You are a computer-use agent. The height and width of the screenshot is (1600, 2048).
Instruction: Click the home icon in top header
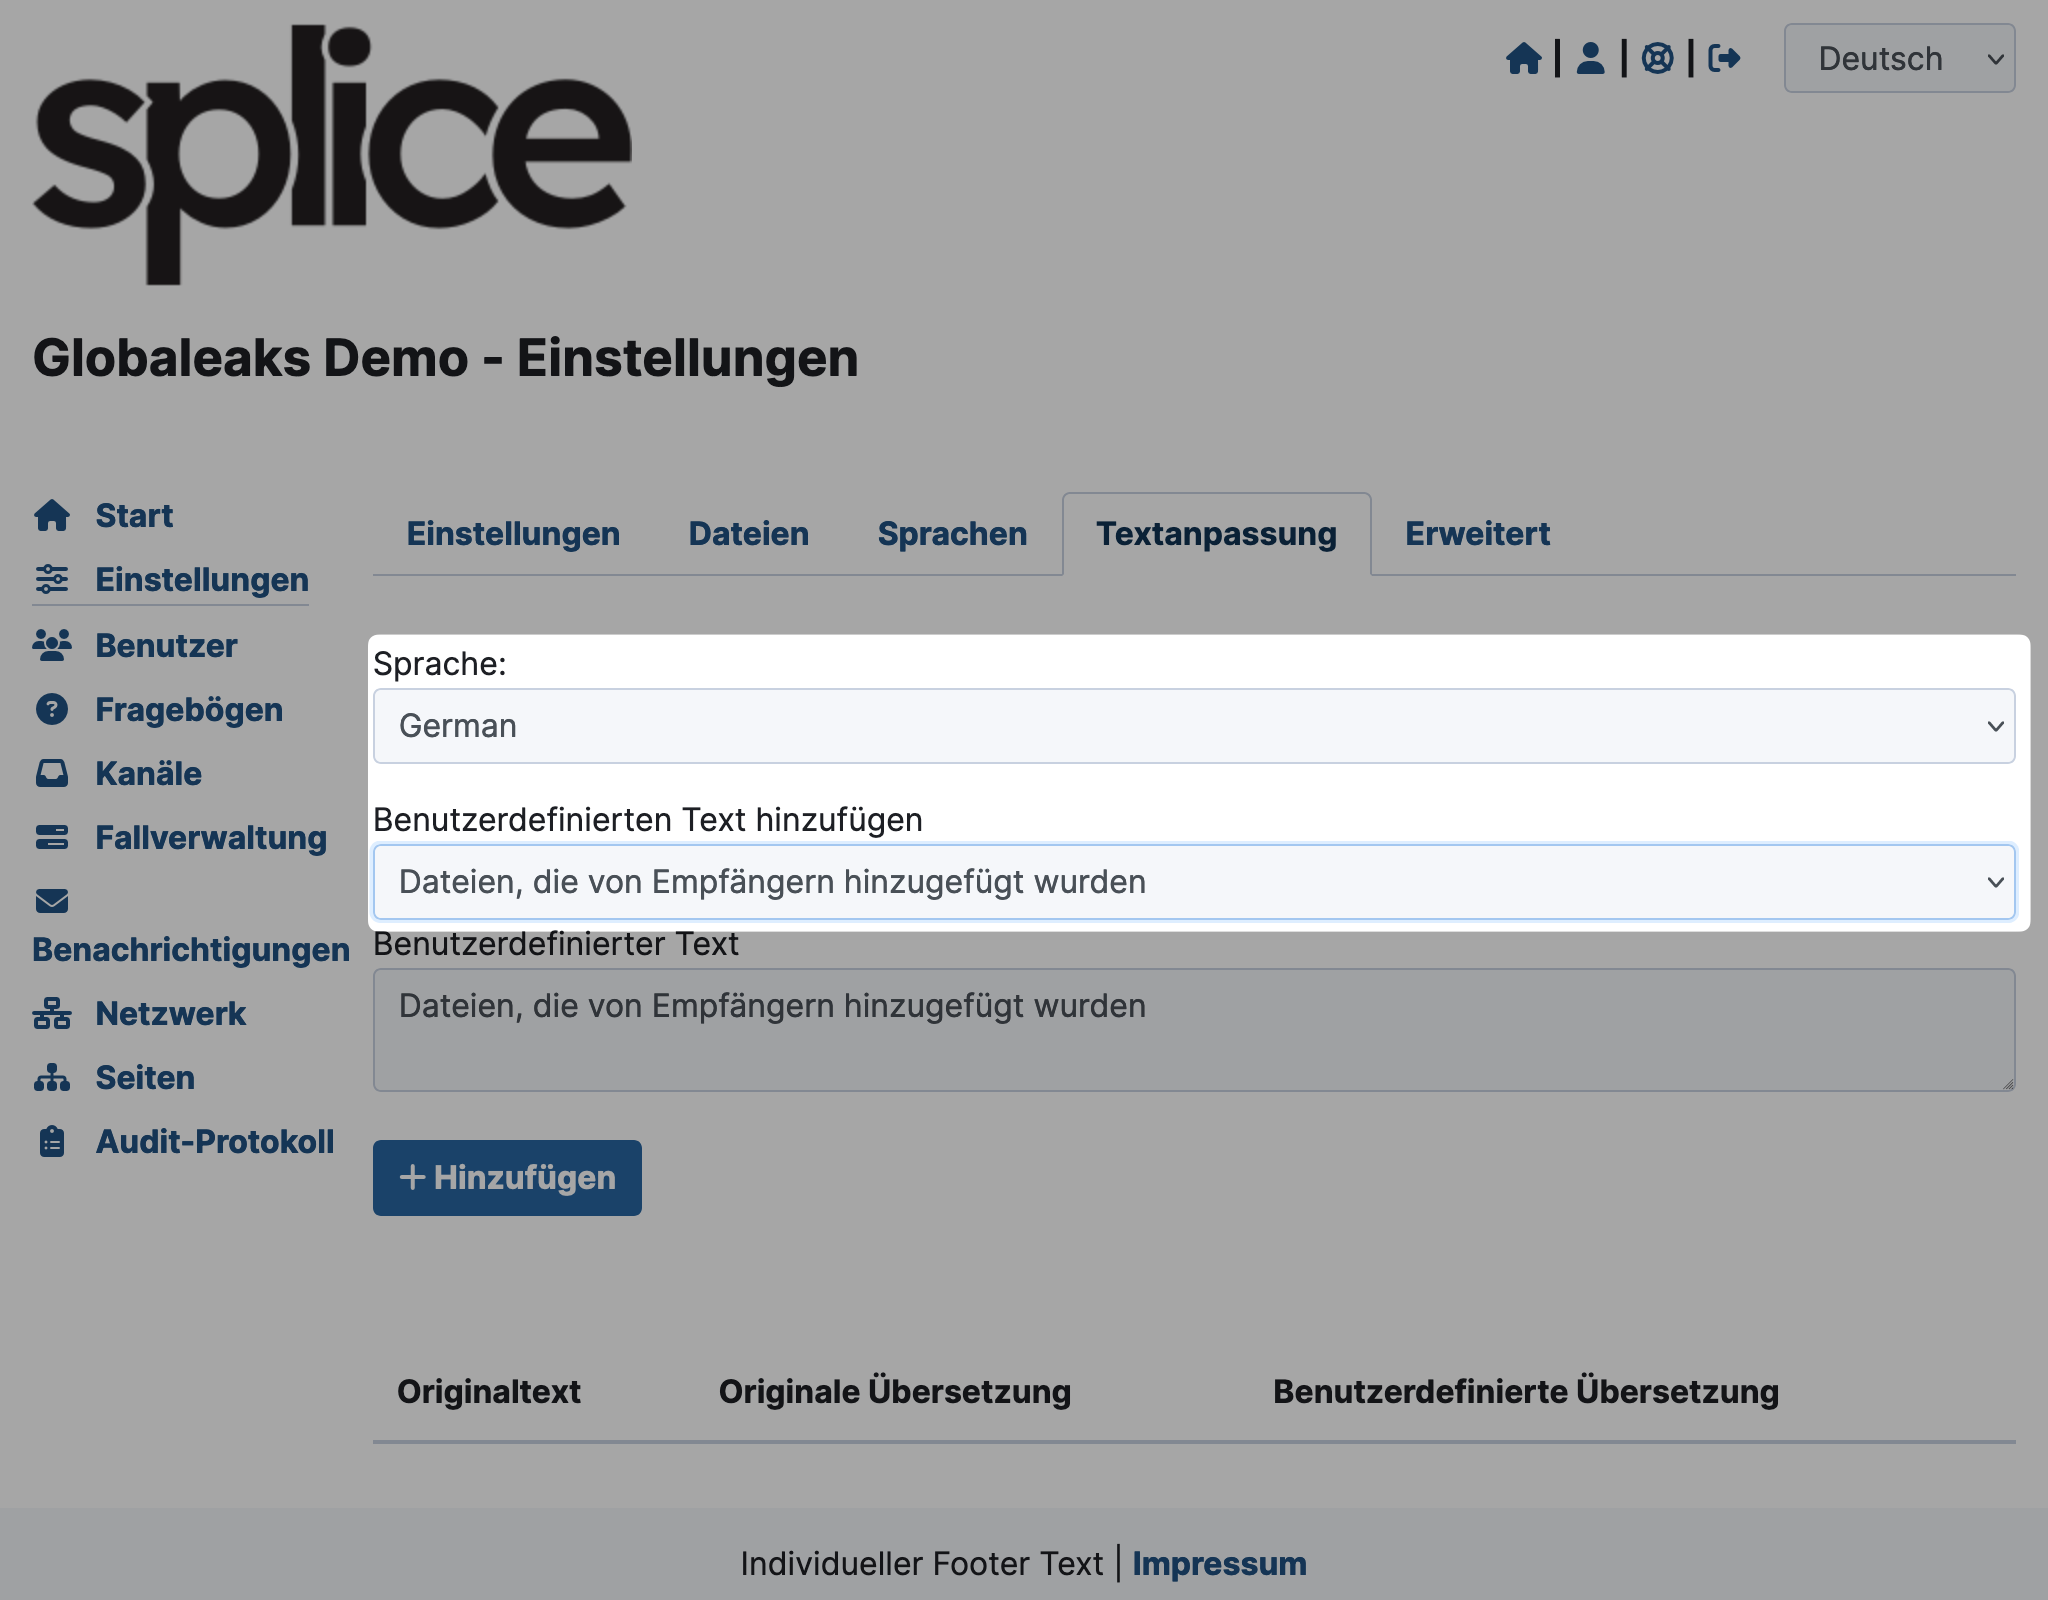(x=1524, y=58)
